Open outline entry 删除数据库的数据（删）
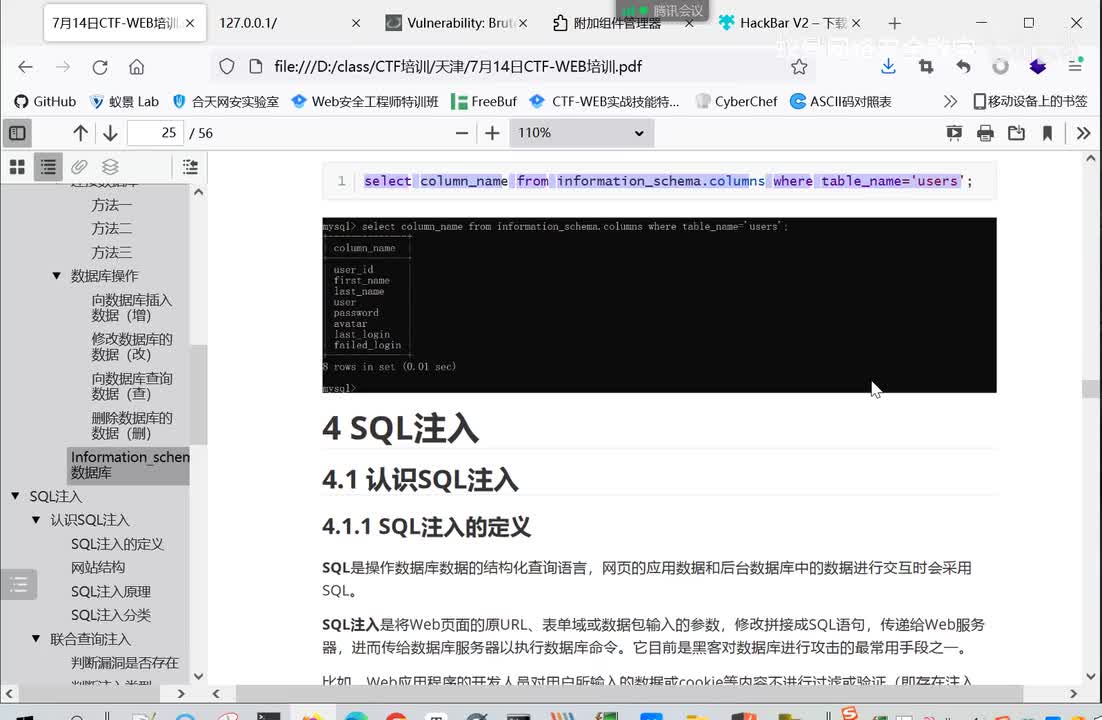 [x=131, y=425]
